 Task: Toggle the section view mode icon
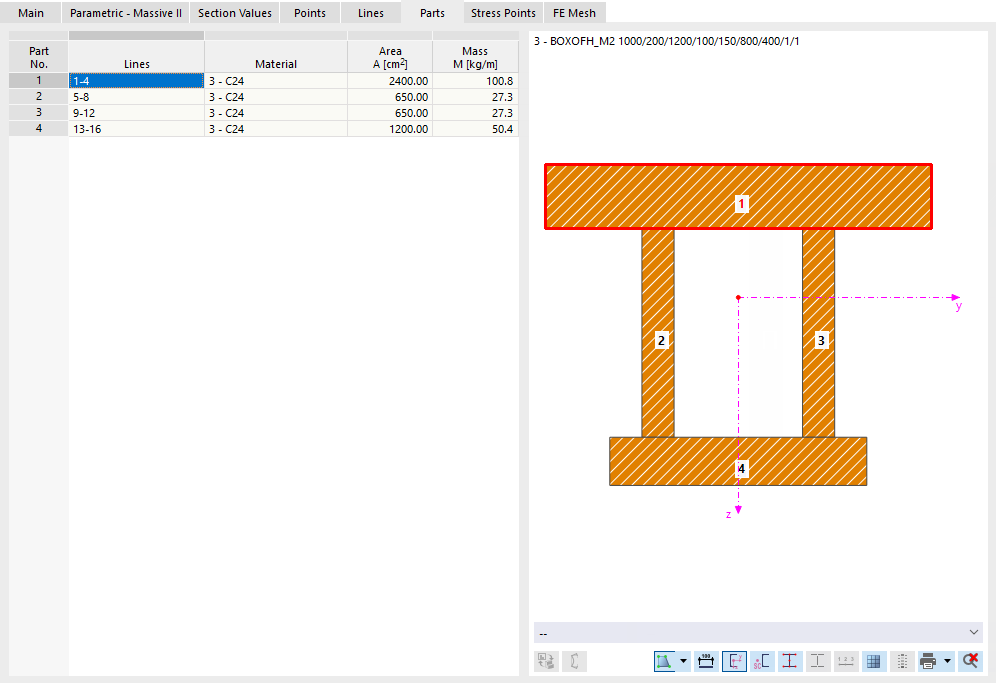[664, 661]
